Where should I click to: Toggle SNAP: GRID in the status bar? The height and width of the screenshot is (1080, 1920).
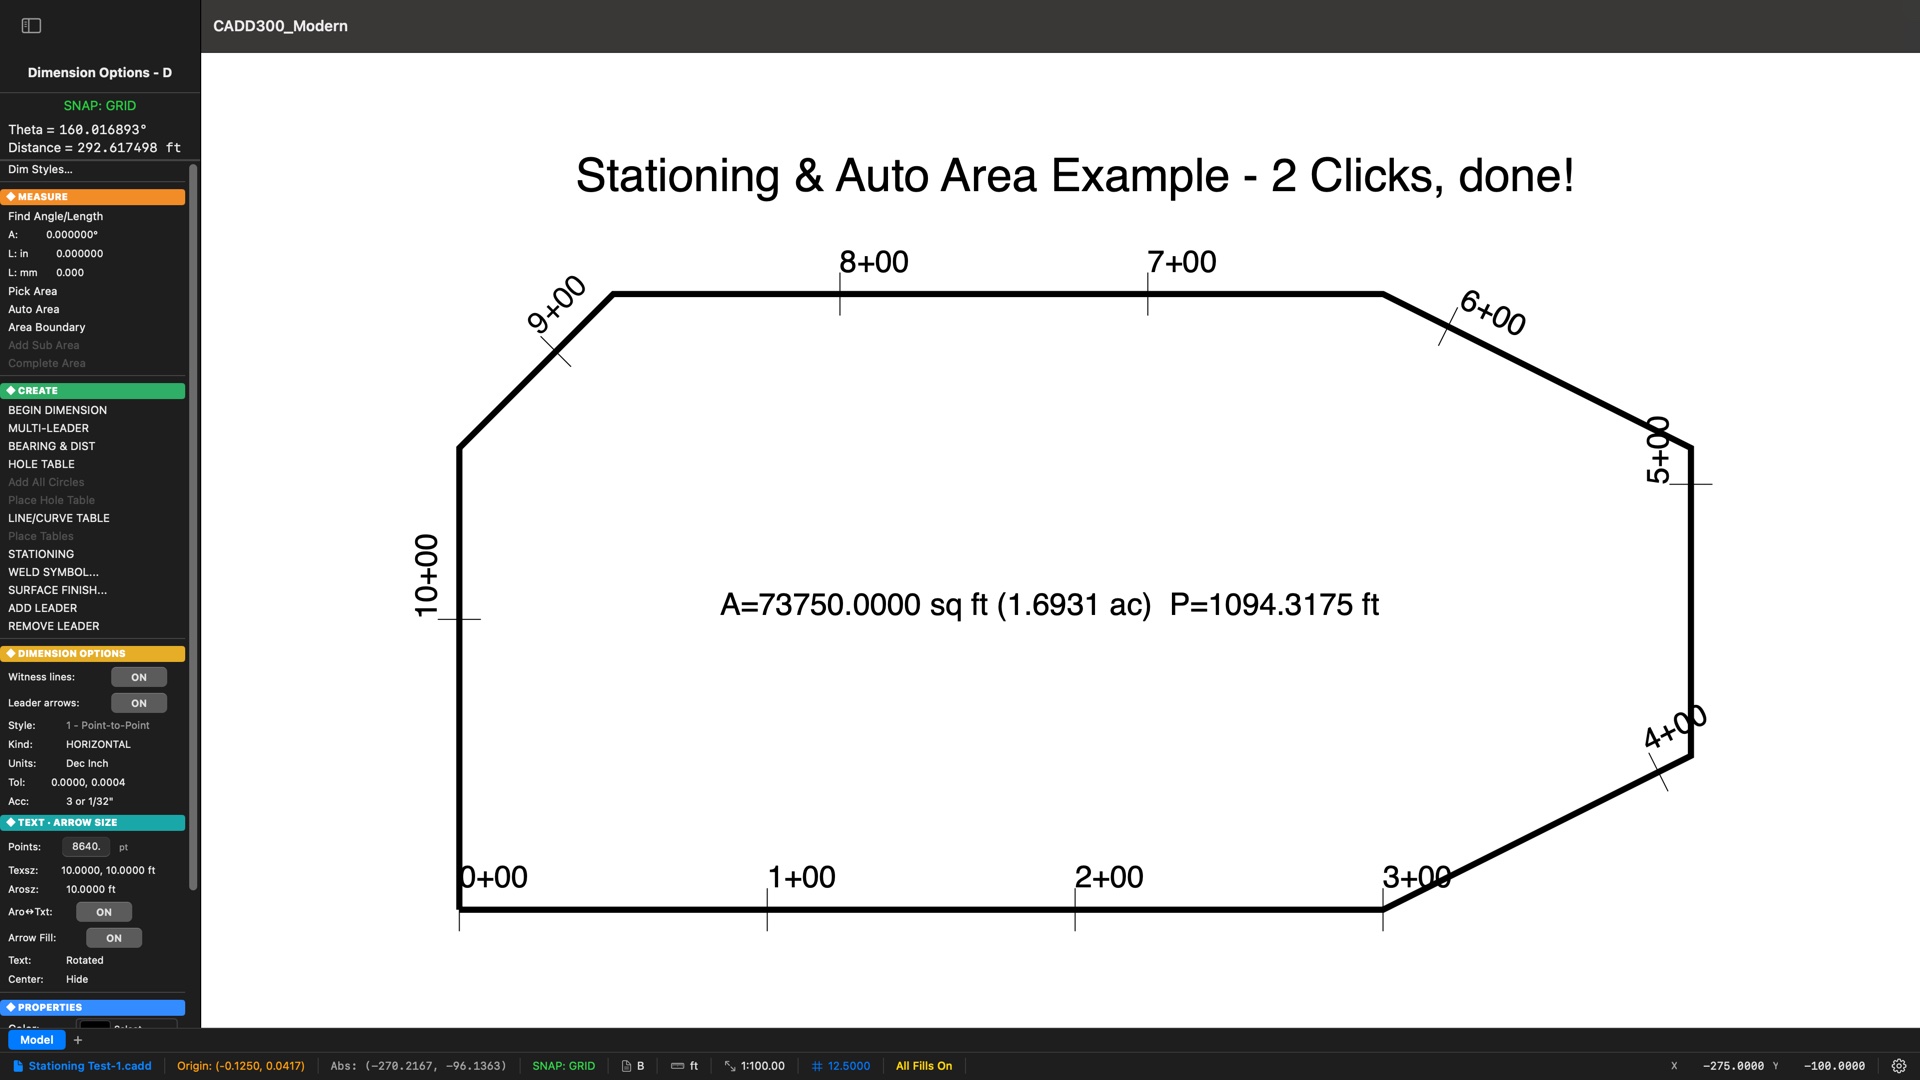(563, 1066)
